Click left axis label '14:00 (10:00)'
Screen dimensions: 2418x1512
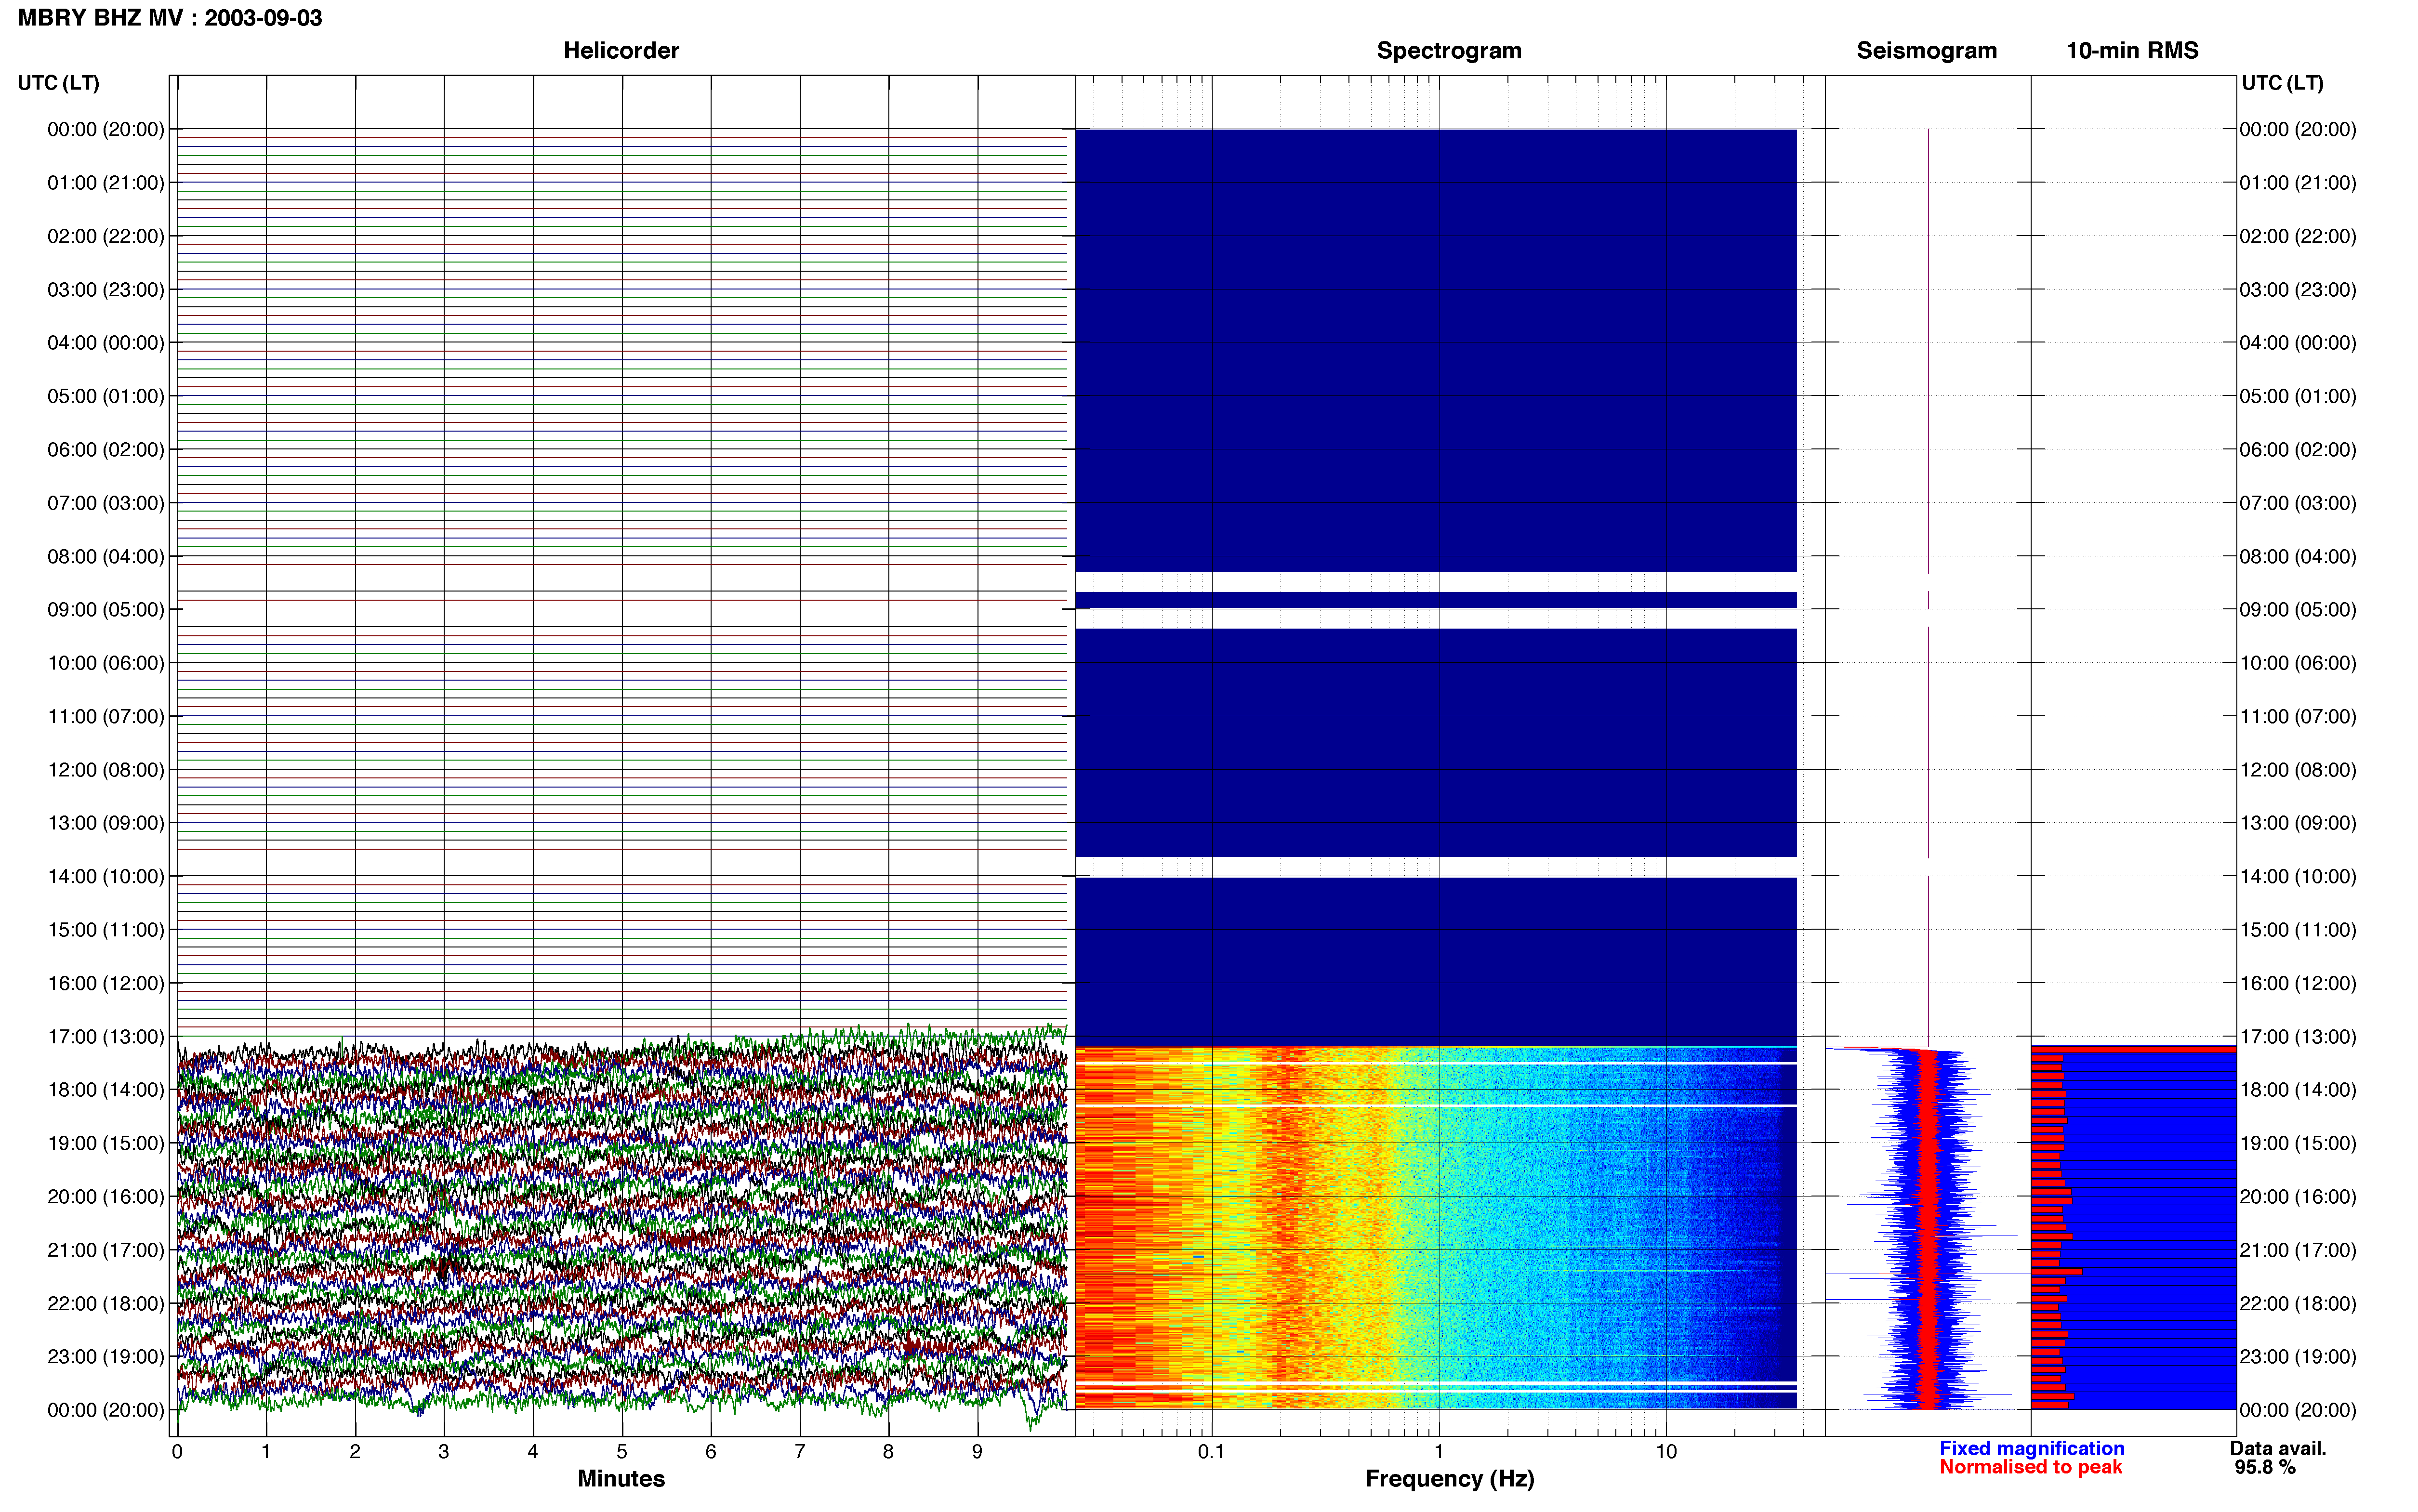point(106,877)
